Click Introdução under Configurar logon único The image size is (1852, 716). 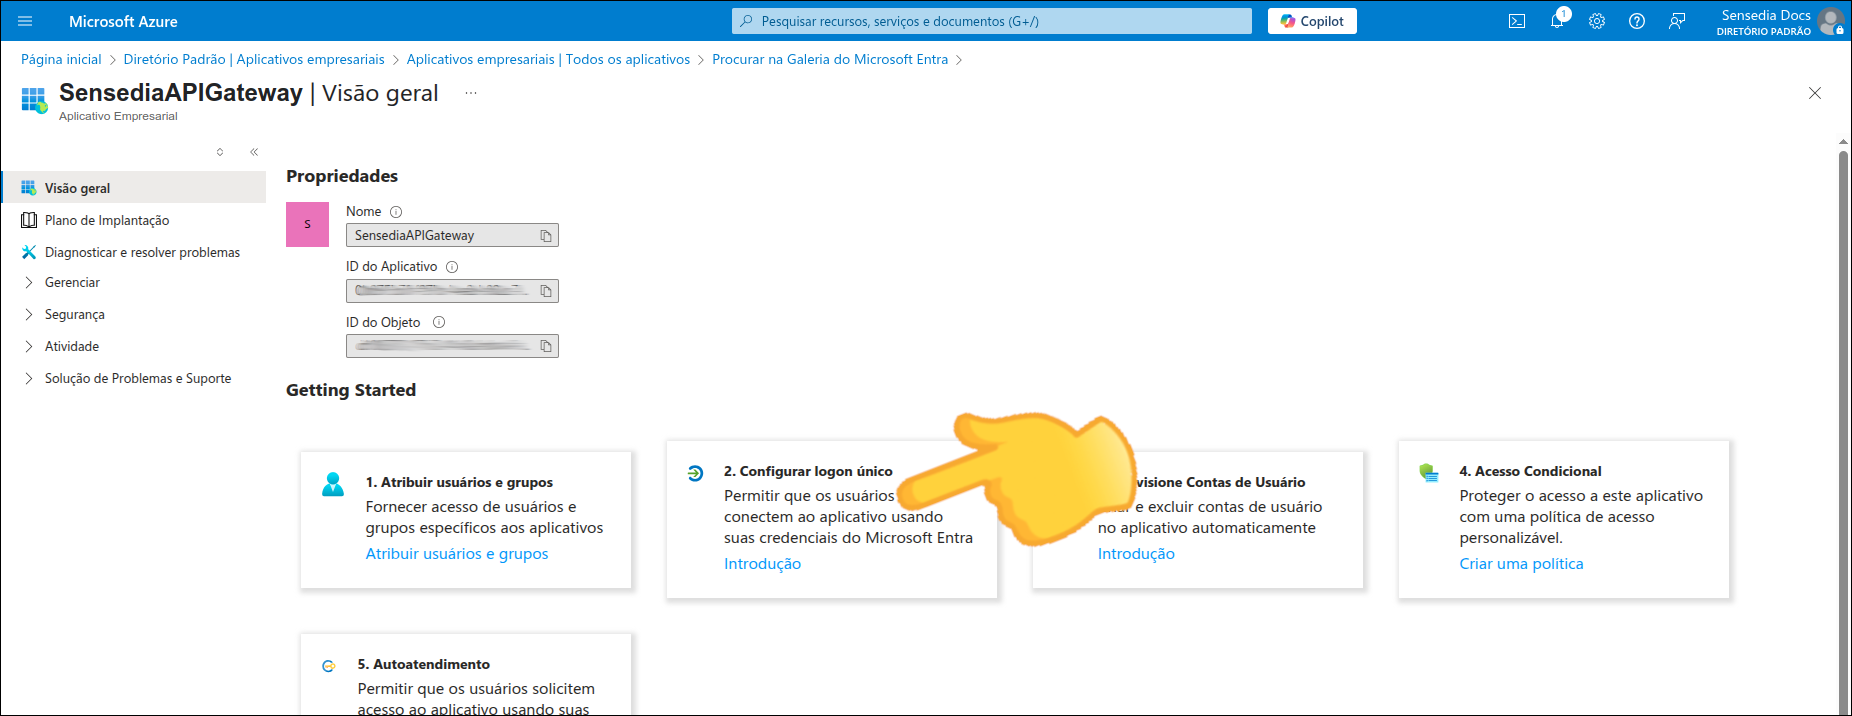coord(763,564)
